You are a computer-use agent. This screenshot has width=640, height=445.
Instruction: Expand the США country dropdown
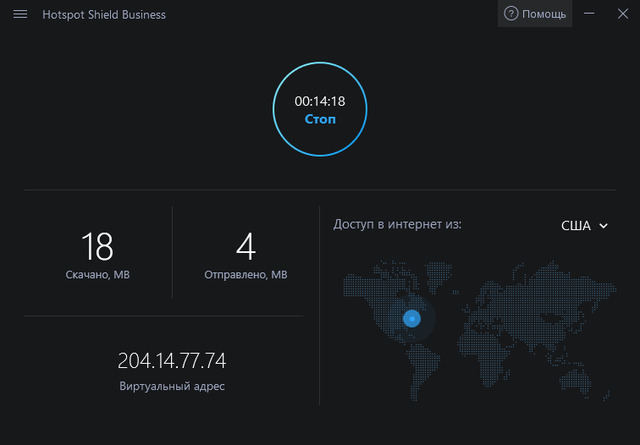pyautogui.click(x=584, y=226)
